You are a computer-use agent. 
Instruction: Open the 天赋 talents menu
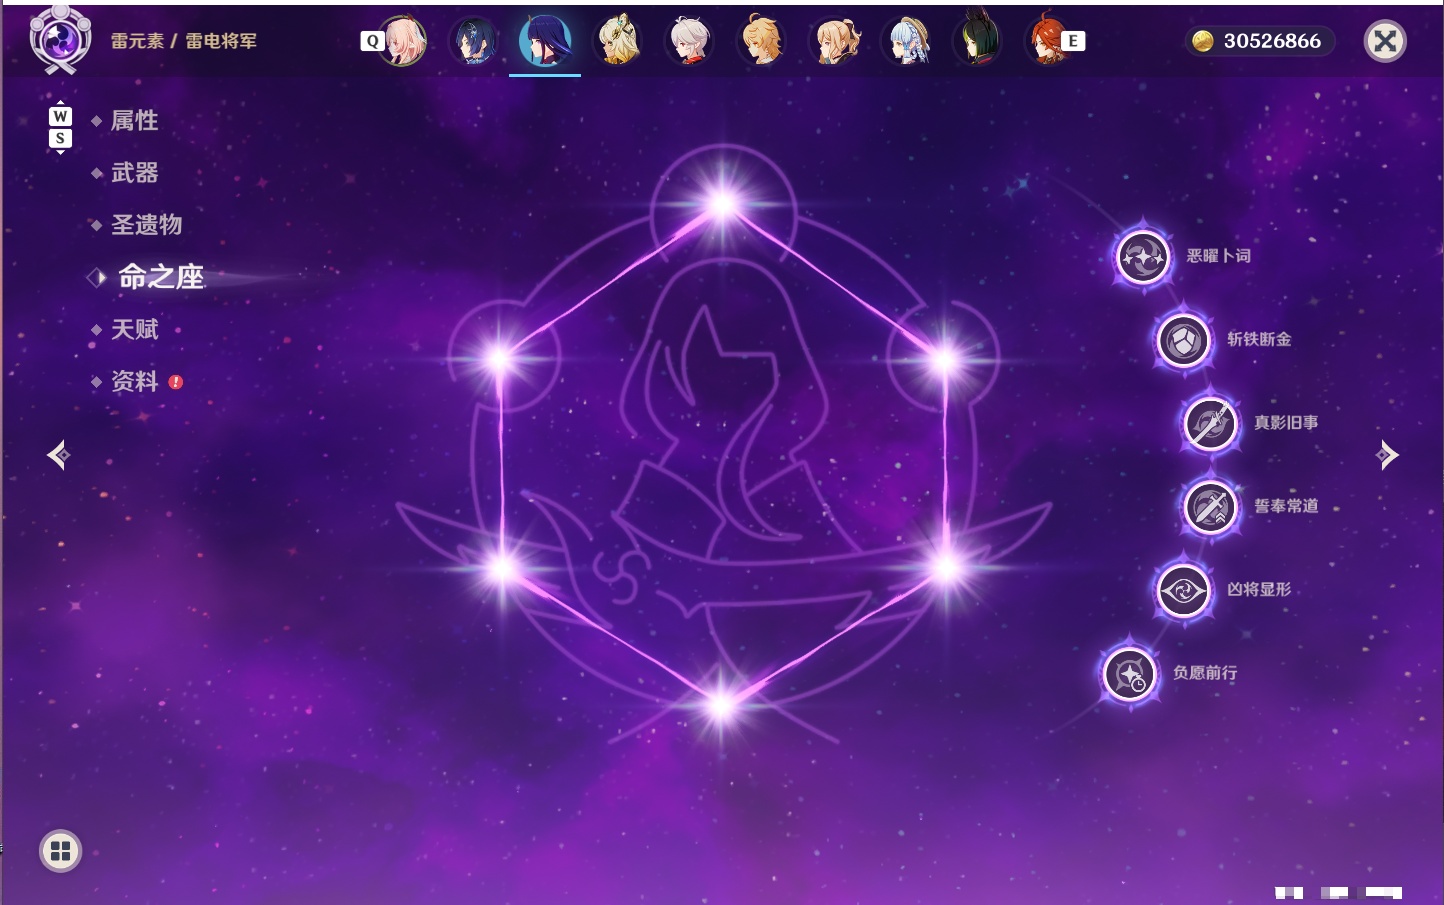pos(134,329)
